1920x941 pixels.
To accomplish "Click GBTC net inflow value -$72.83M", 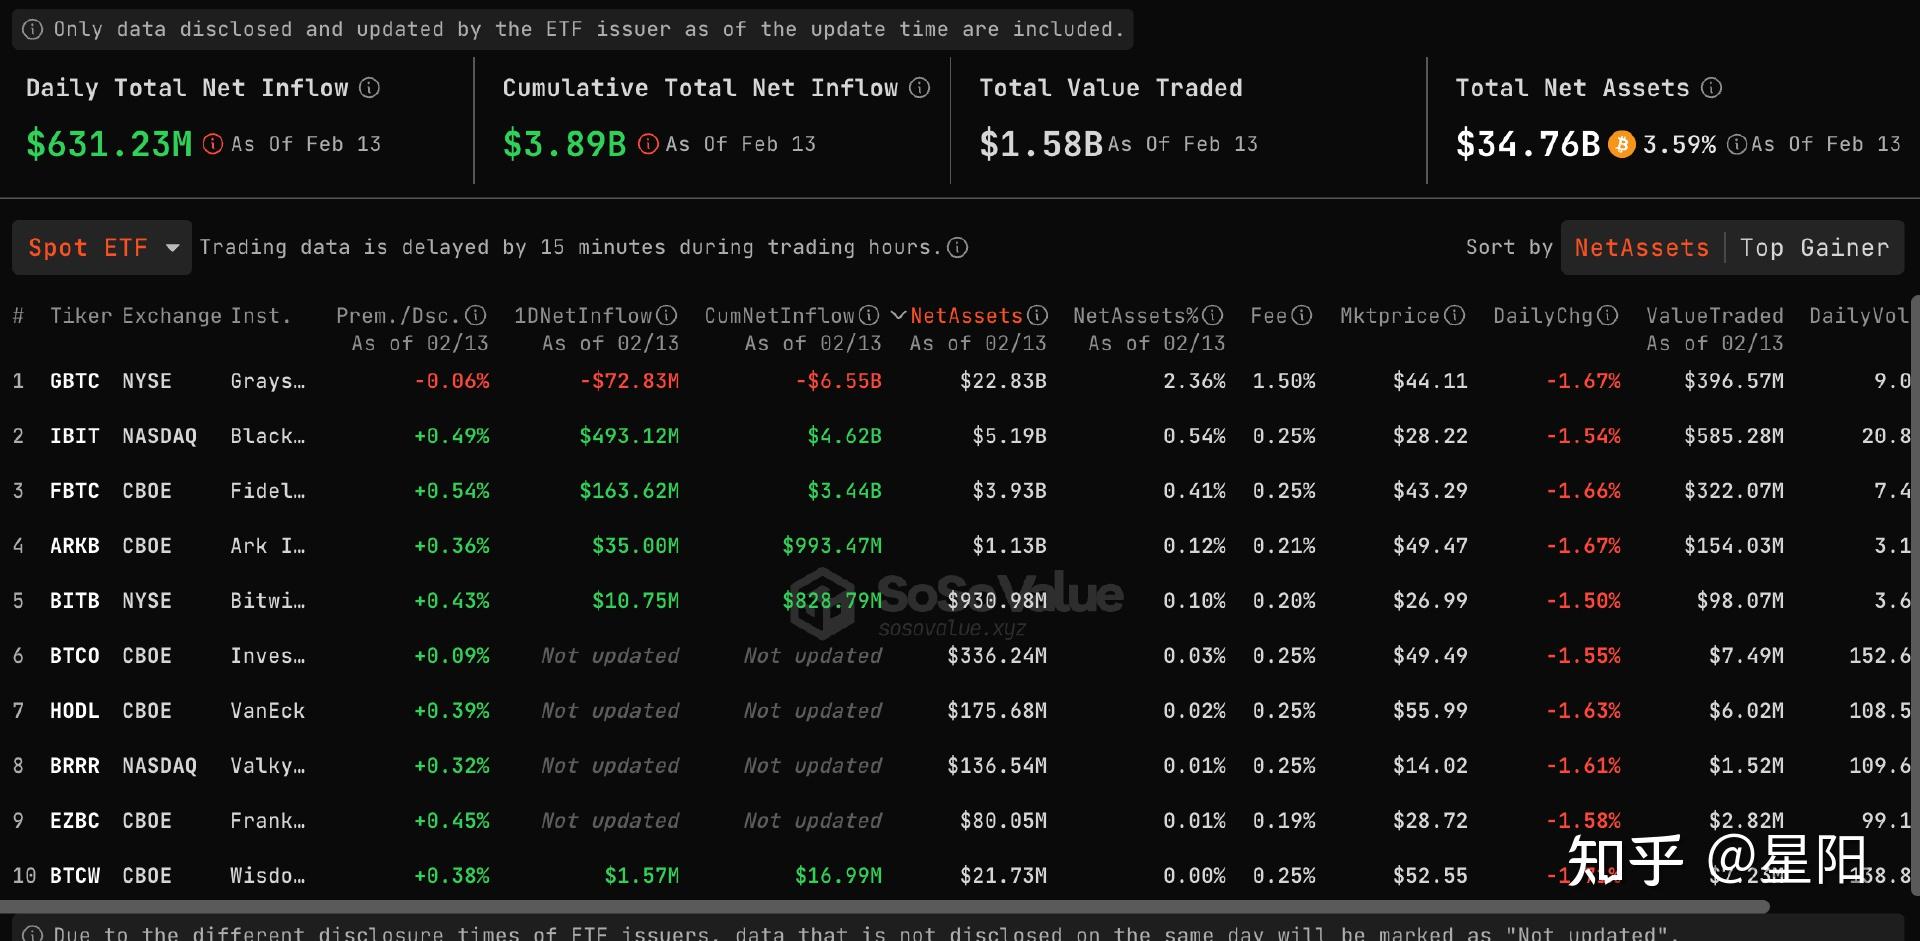I will 629,381.
